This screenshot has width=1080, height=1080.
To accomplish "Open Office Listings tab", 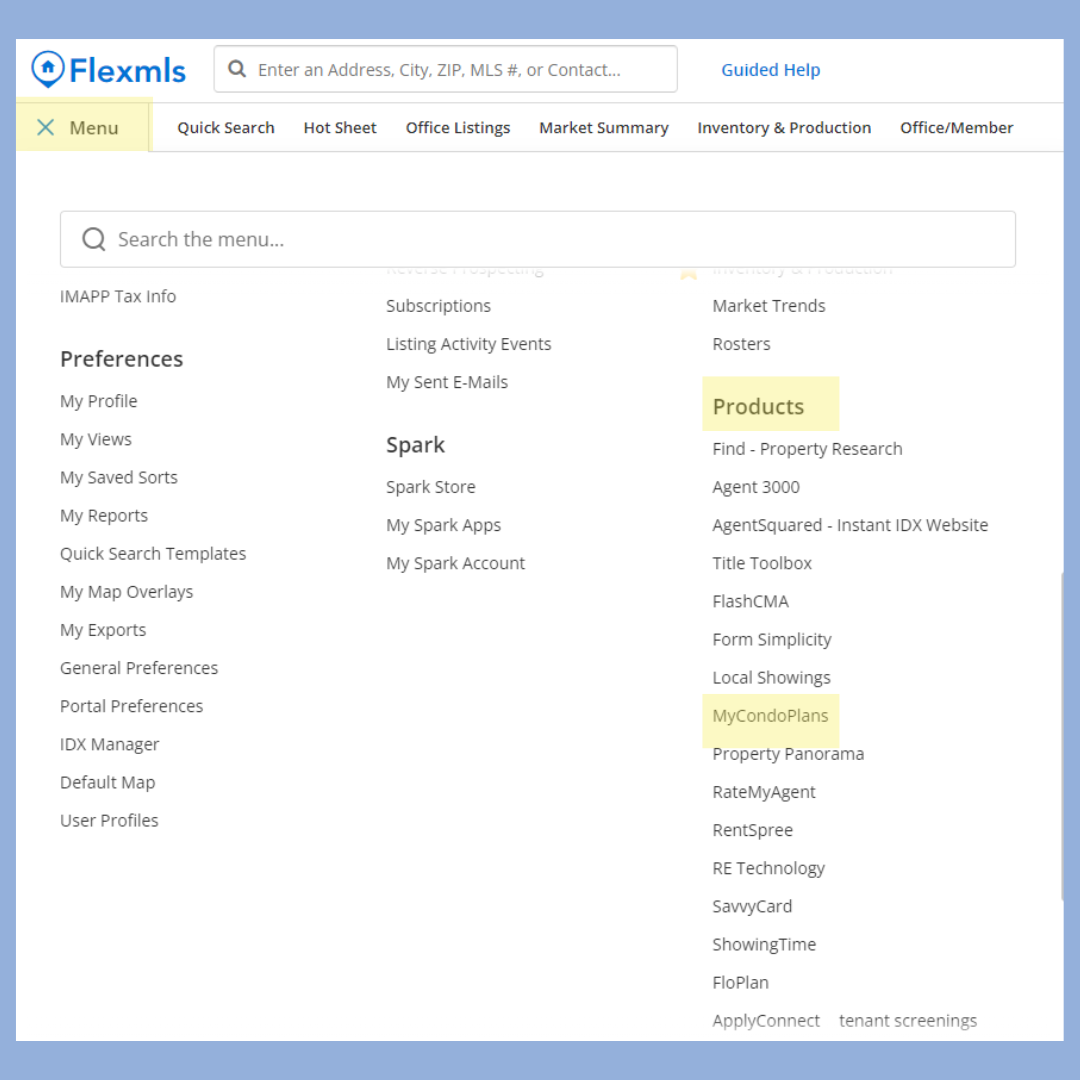I will point(458,128).
